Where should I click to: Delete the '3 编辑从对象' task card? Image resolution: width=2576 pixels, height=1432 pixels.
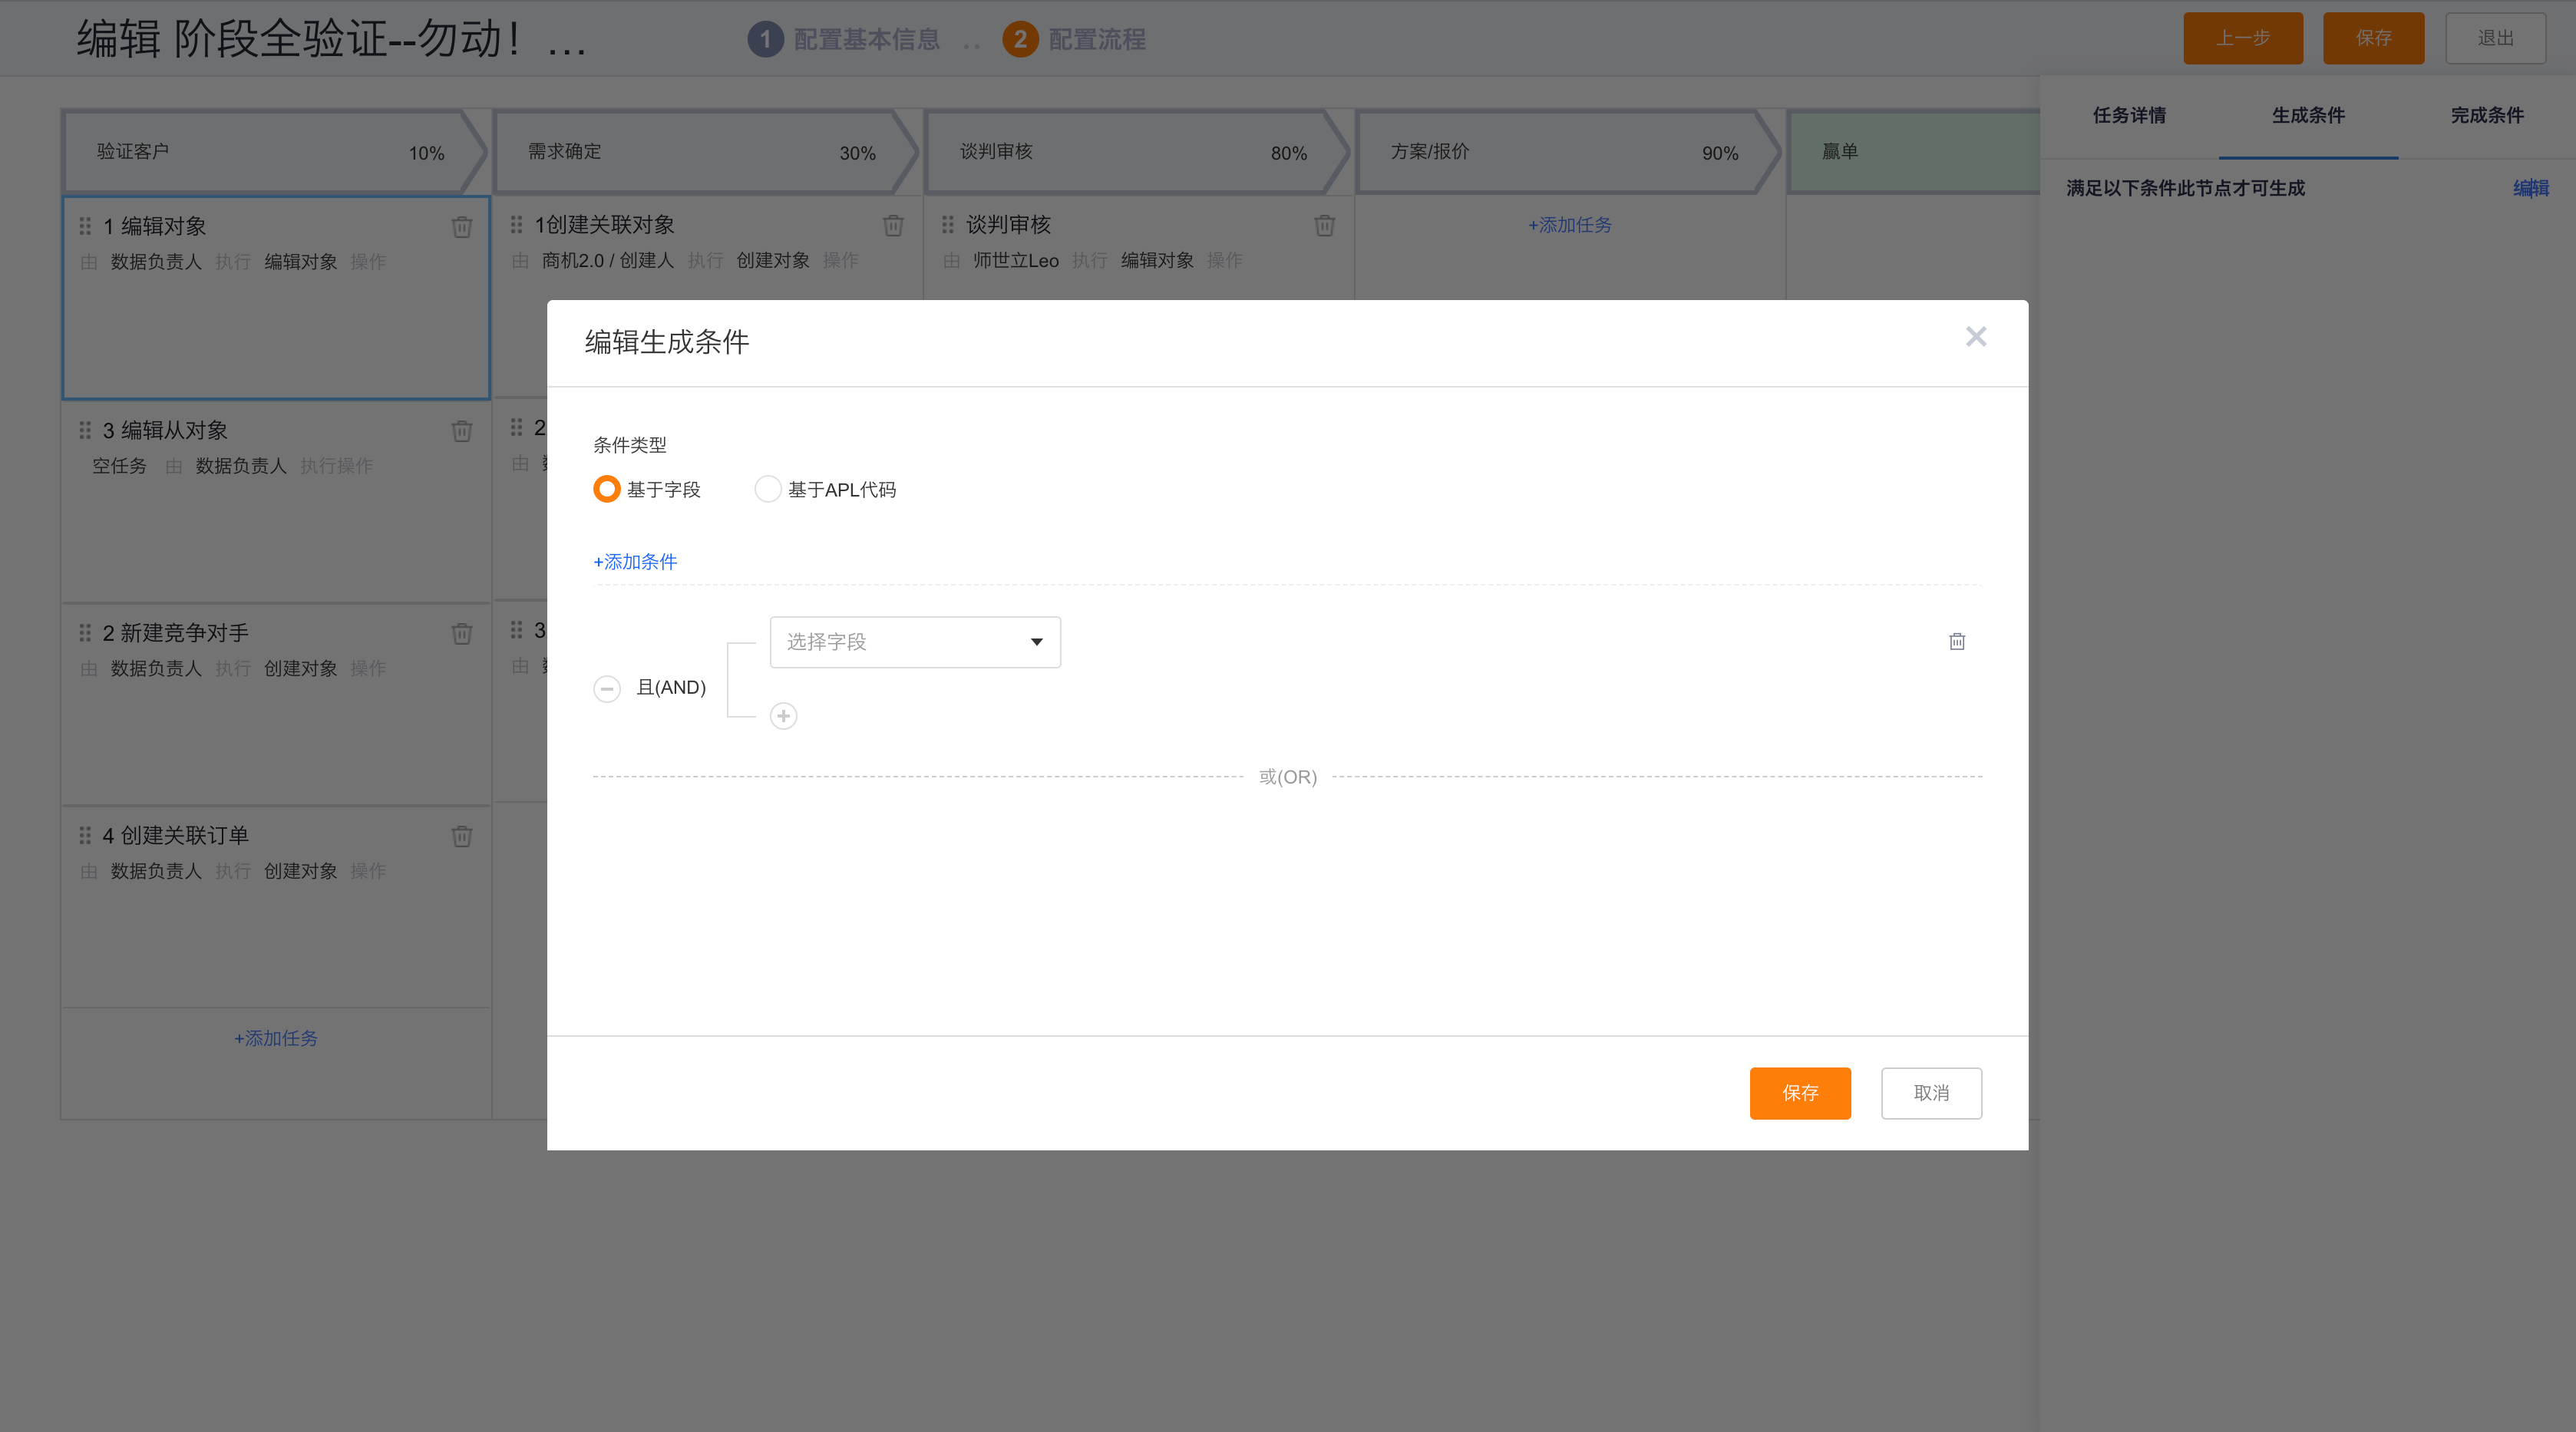461,431
